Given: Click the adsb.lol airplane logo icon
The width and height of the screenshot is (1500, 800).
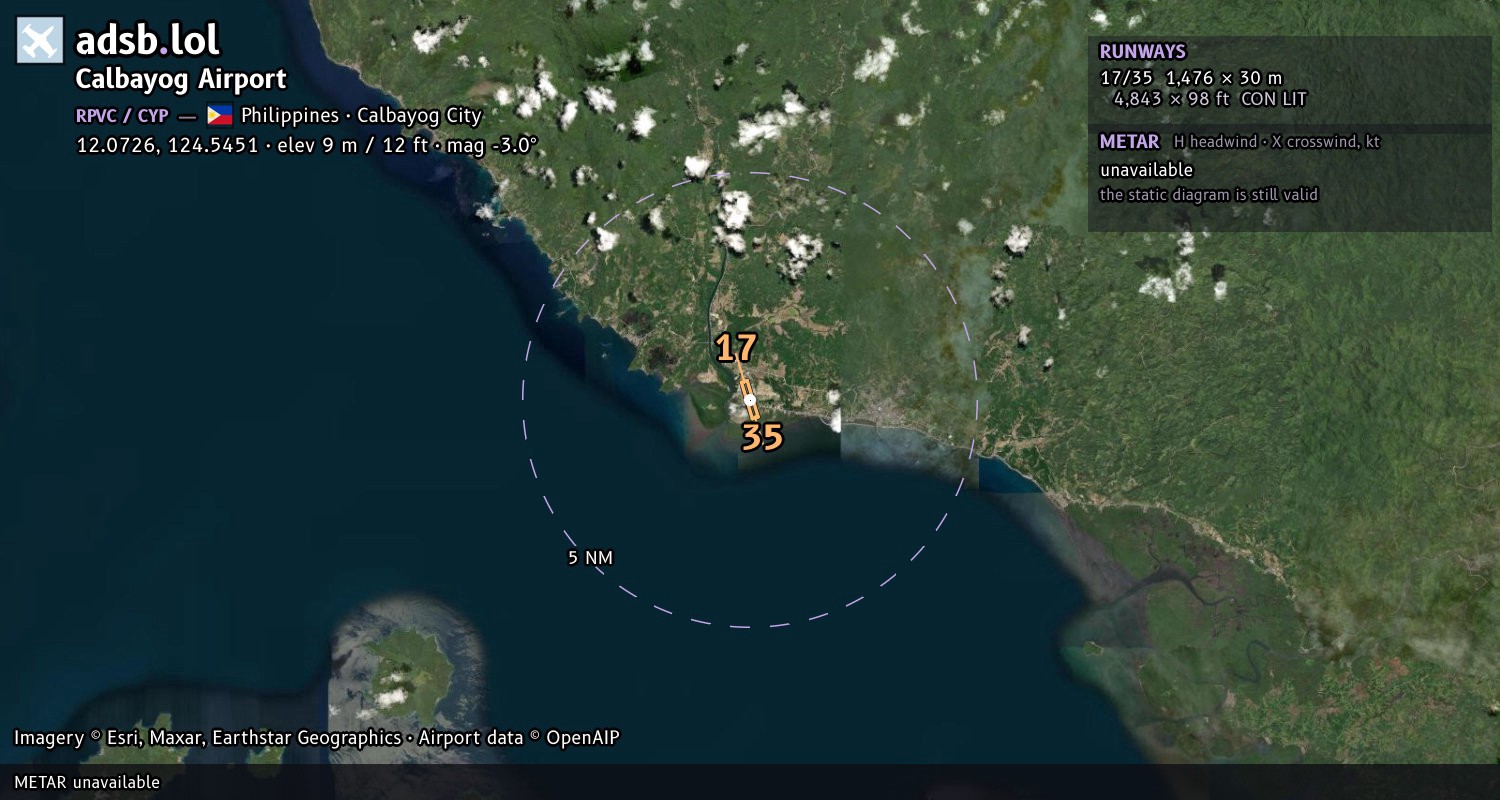Looking at the screenshot, I should [x=40, y=41].
